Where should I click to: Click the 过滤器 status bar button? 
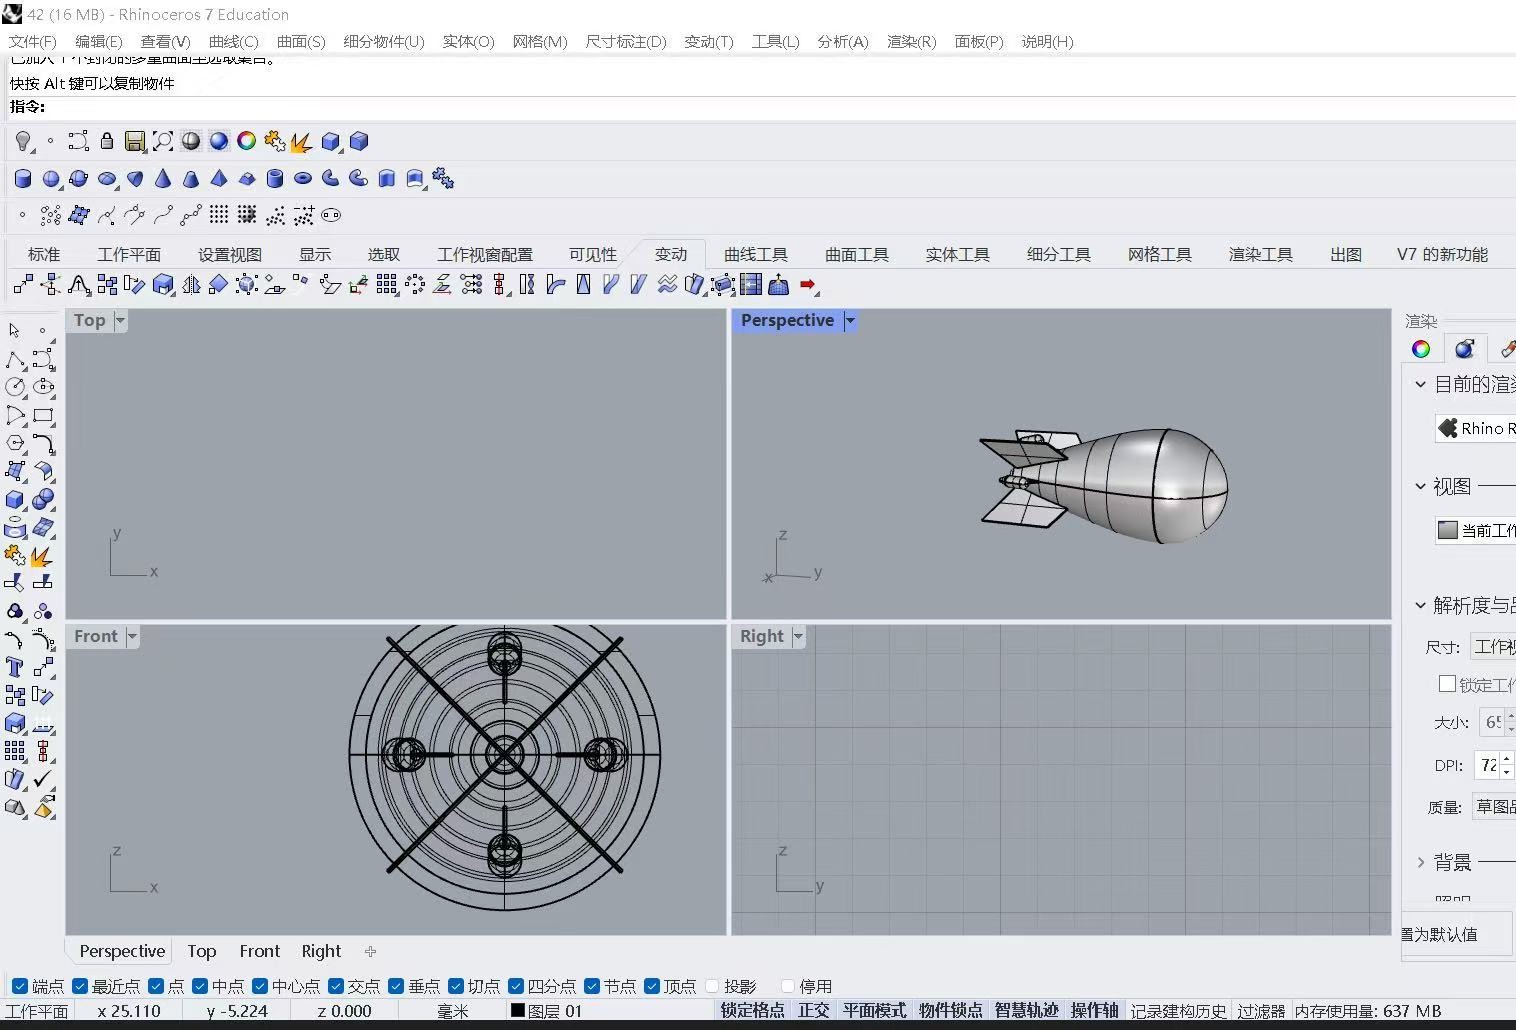1260,1011
